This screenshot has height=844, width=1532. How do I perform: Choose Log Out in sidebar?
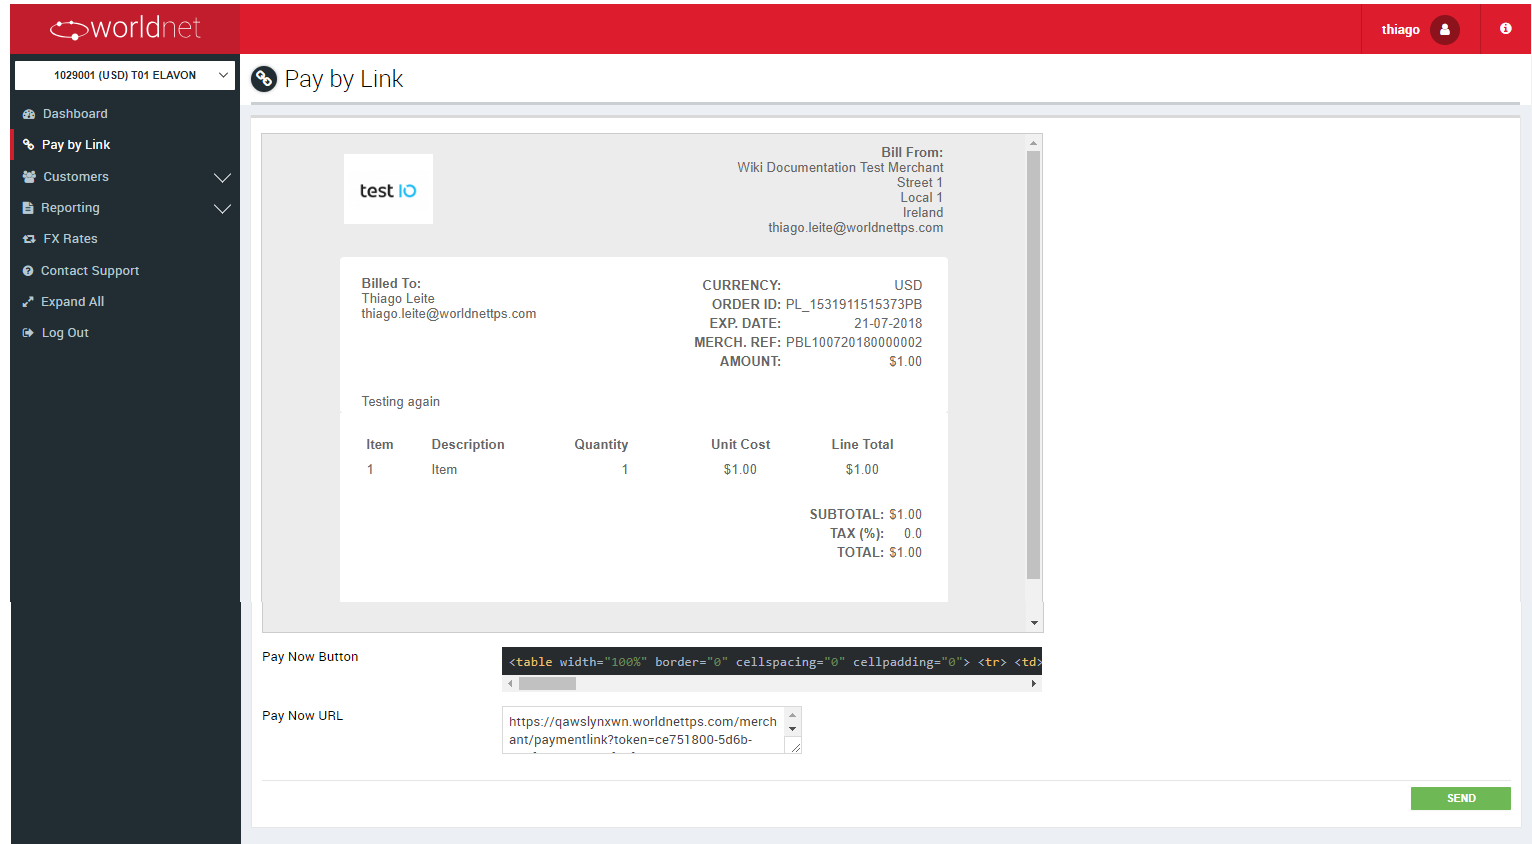point(65,333)
